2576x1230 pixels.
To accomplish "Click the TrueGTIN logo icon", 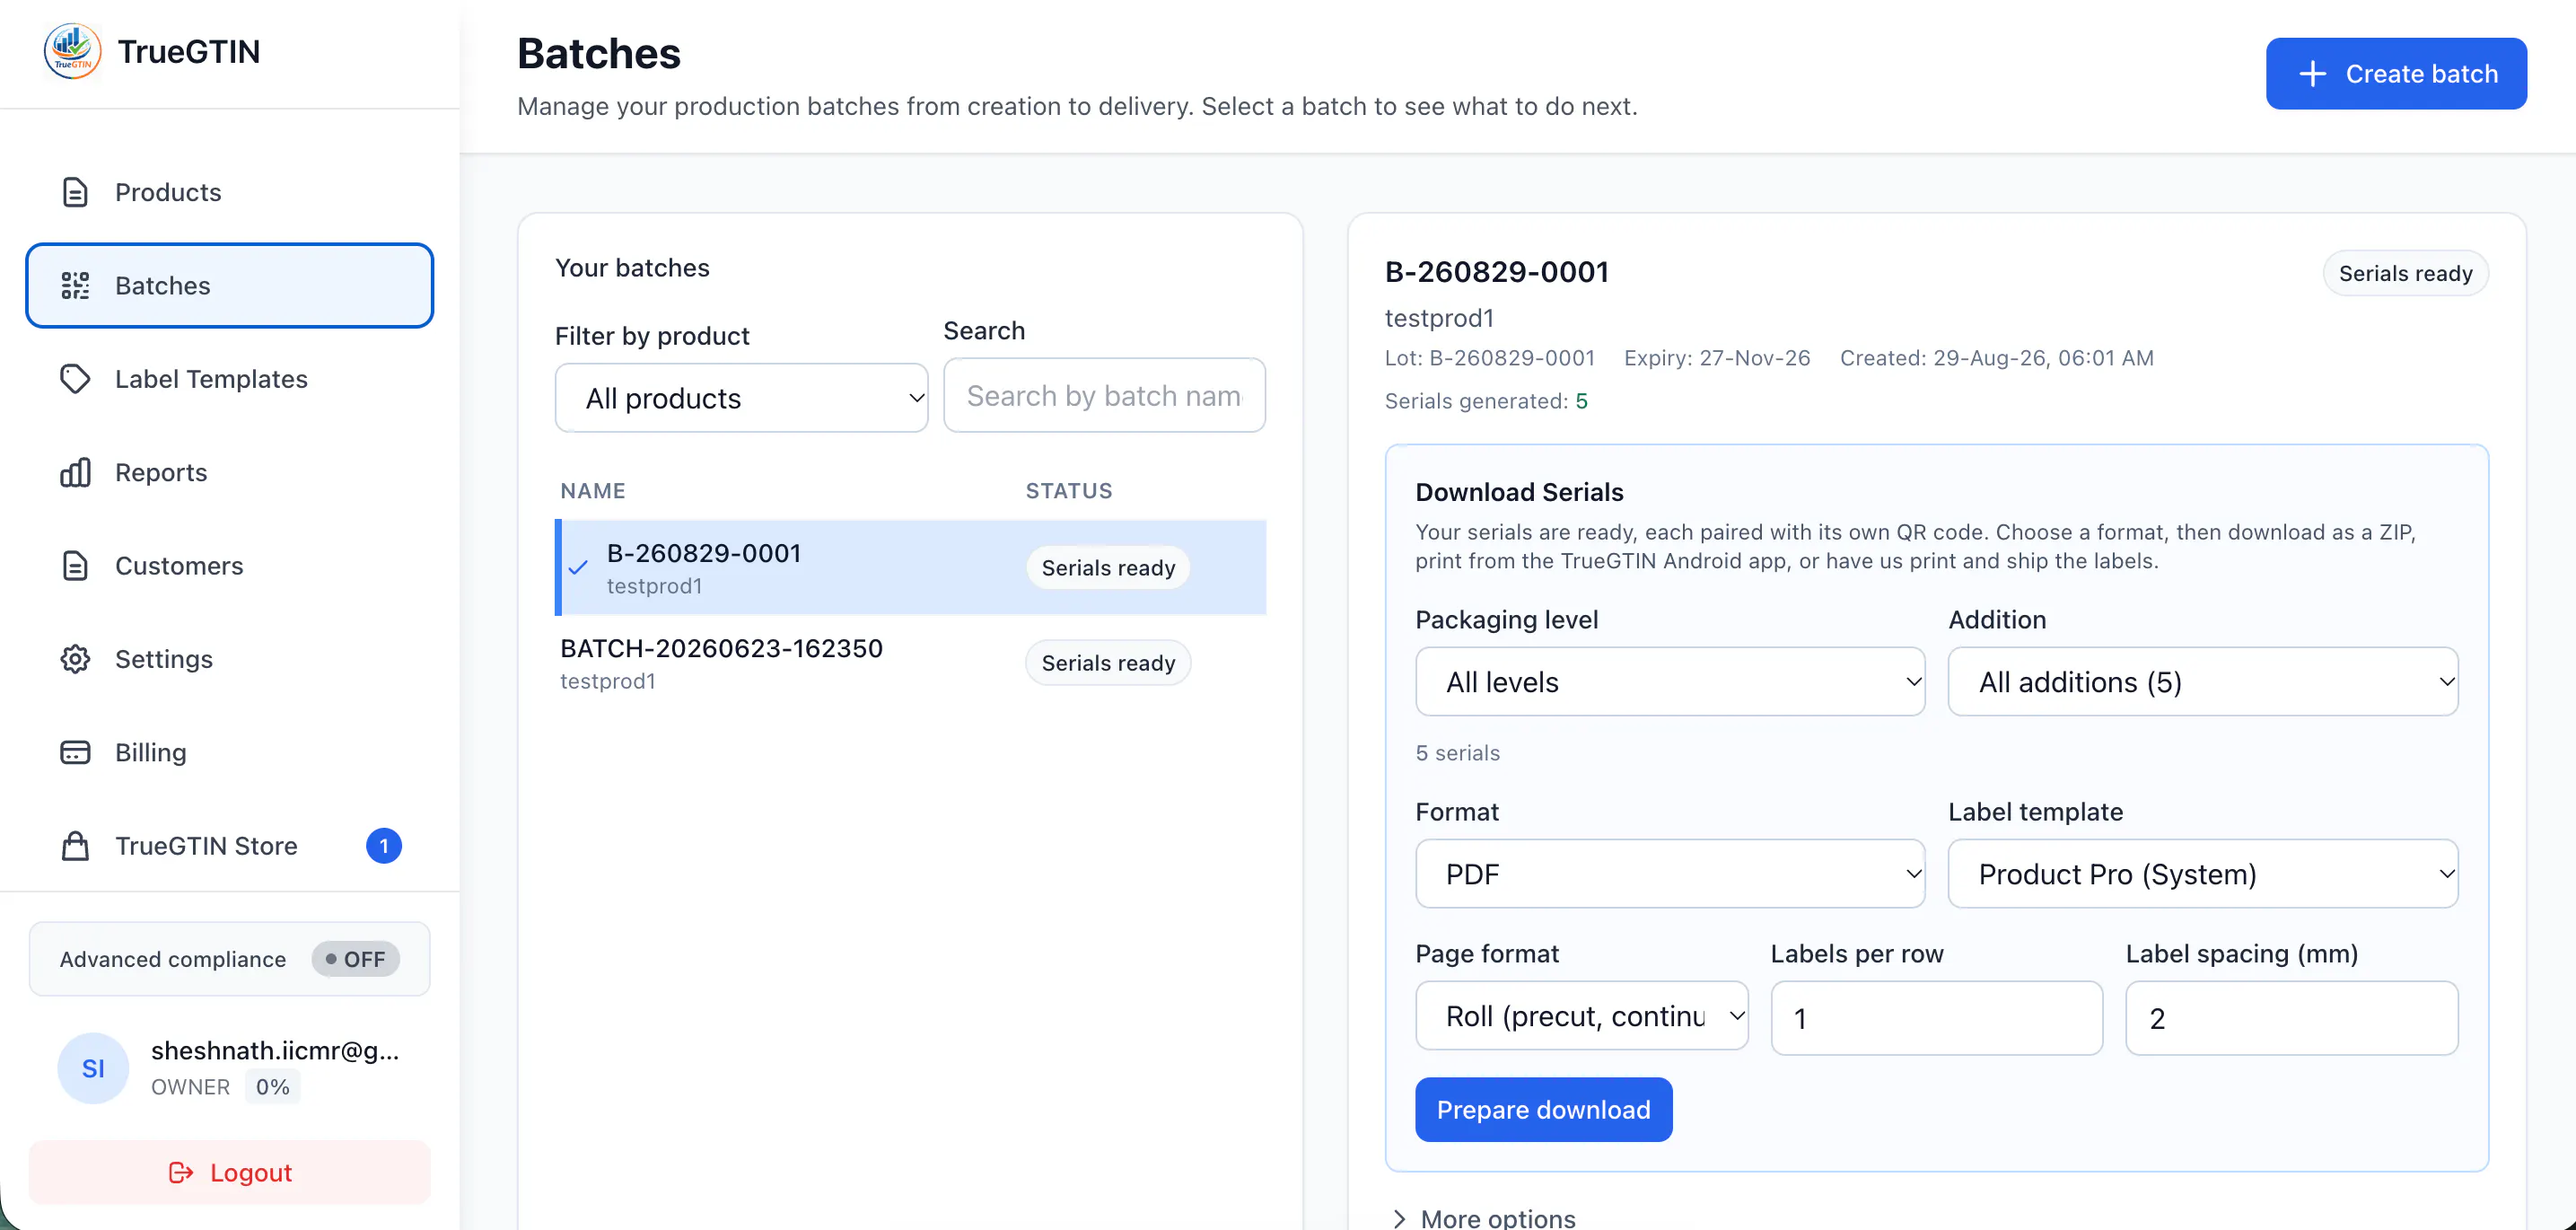I will coord(72,51).
